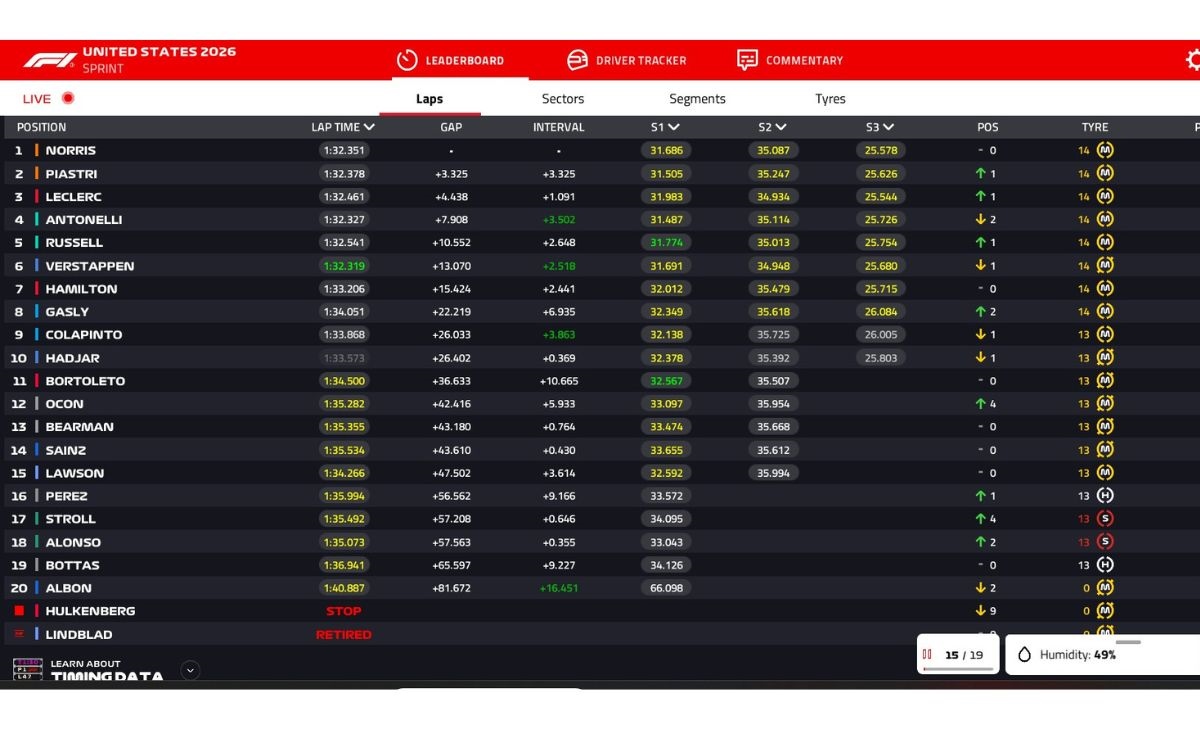Viewport: 1200px width, 729px height.
Task: Click the medium tyre icon in Piastri row
Action: (1105, 173)
